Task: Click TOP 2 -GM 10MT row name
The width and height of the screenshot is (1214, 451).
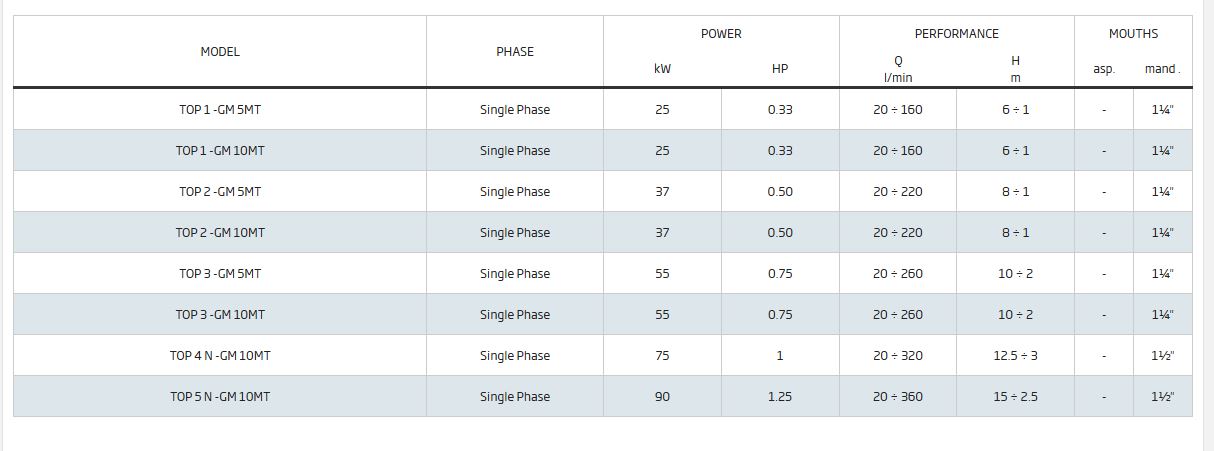Action: click(x=220, y=233)
